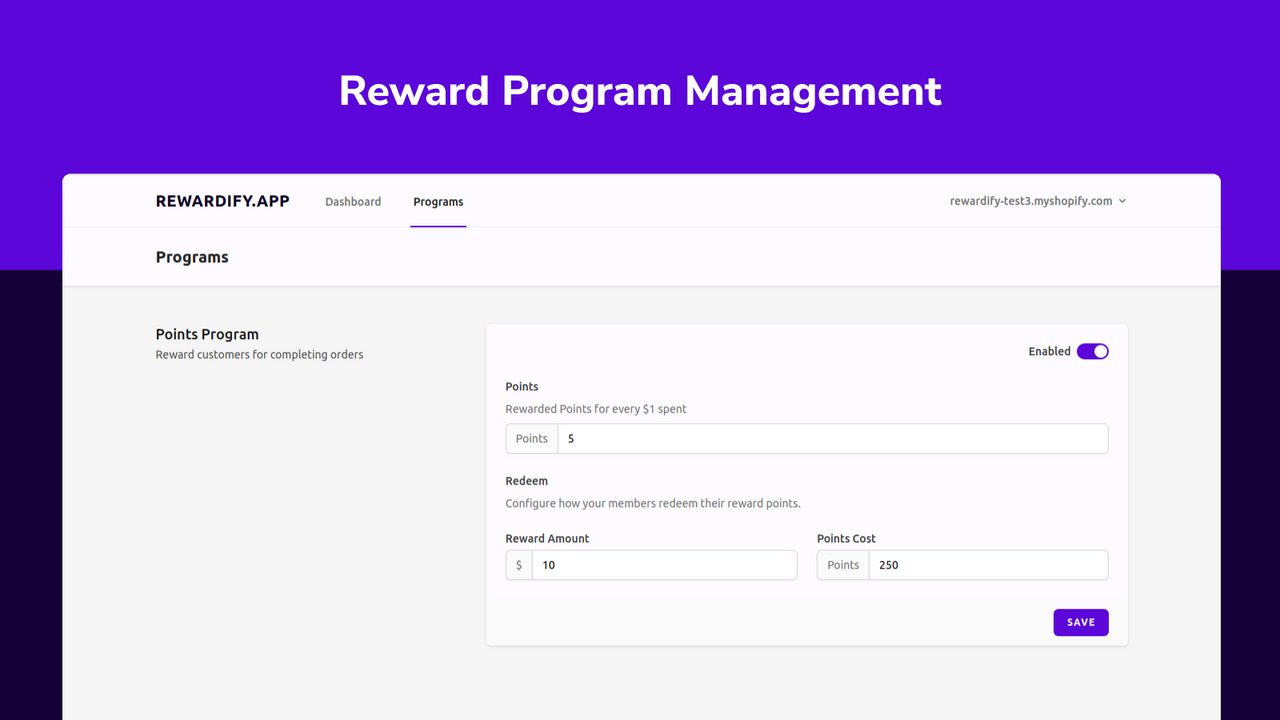Click the Points prefix label beside value 5

531,438
